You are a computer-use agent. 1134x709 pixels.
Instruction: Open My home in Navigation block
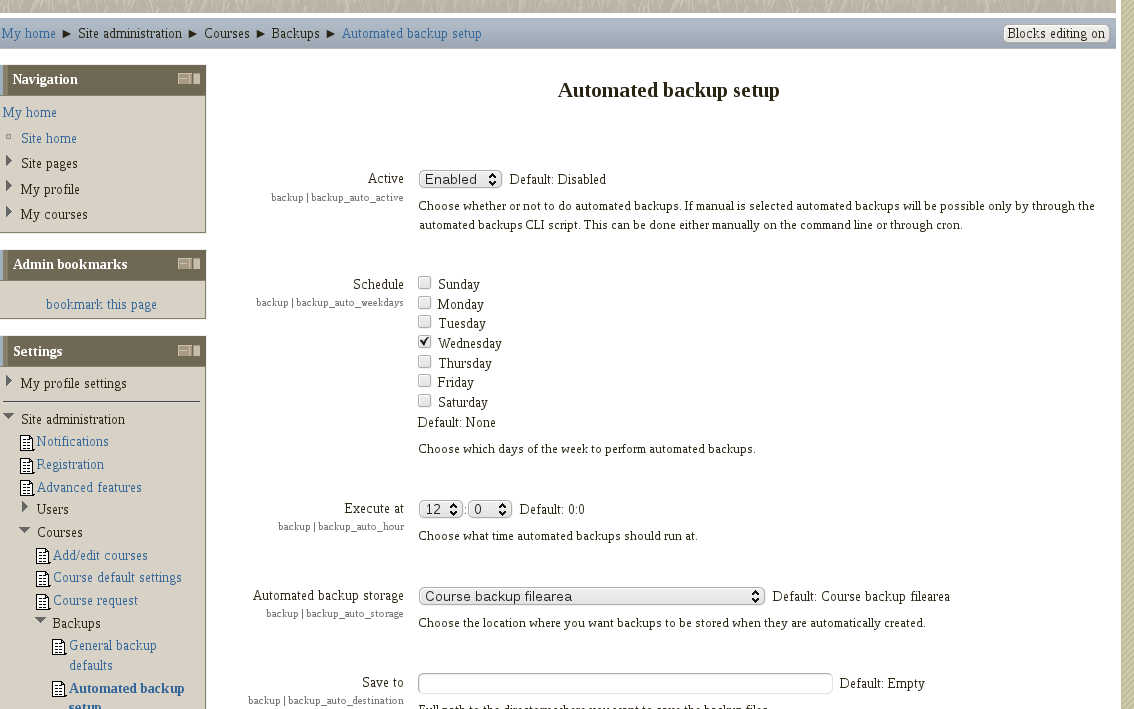(30, 112)
